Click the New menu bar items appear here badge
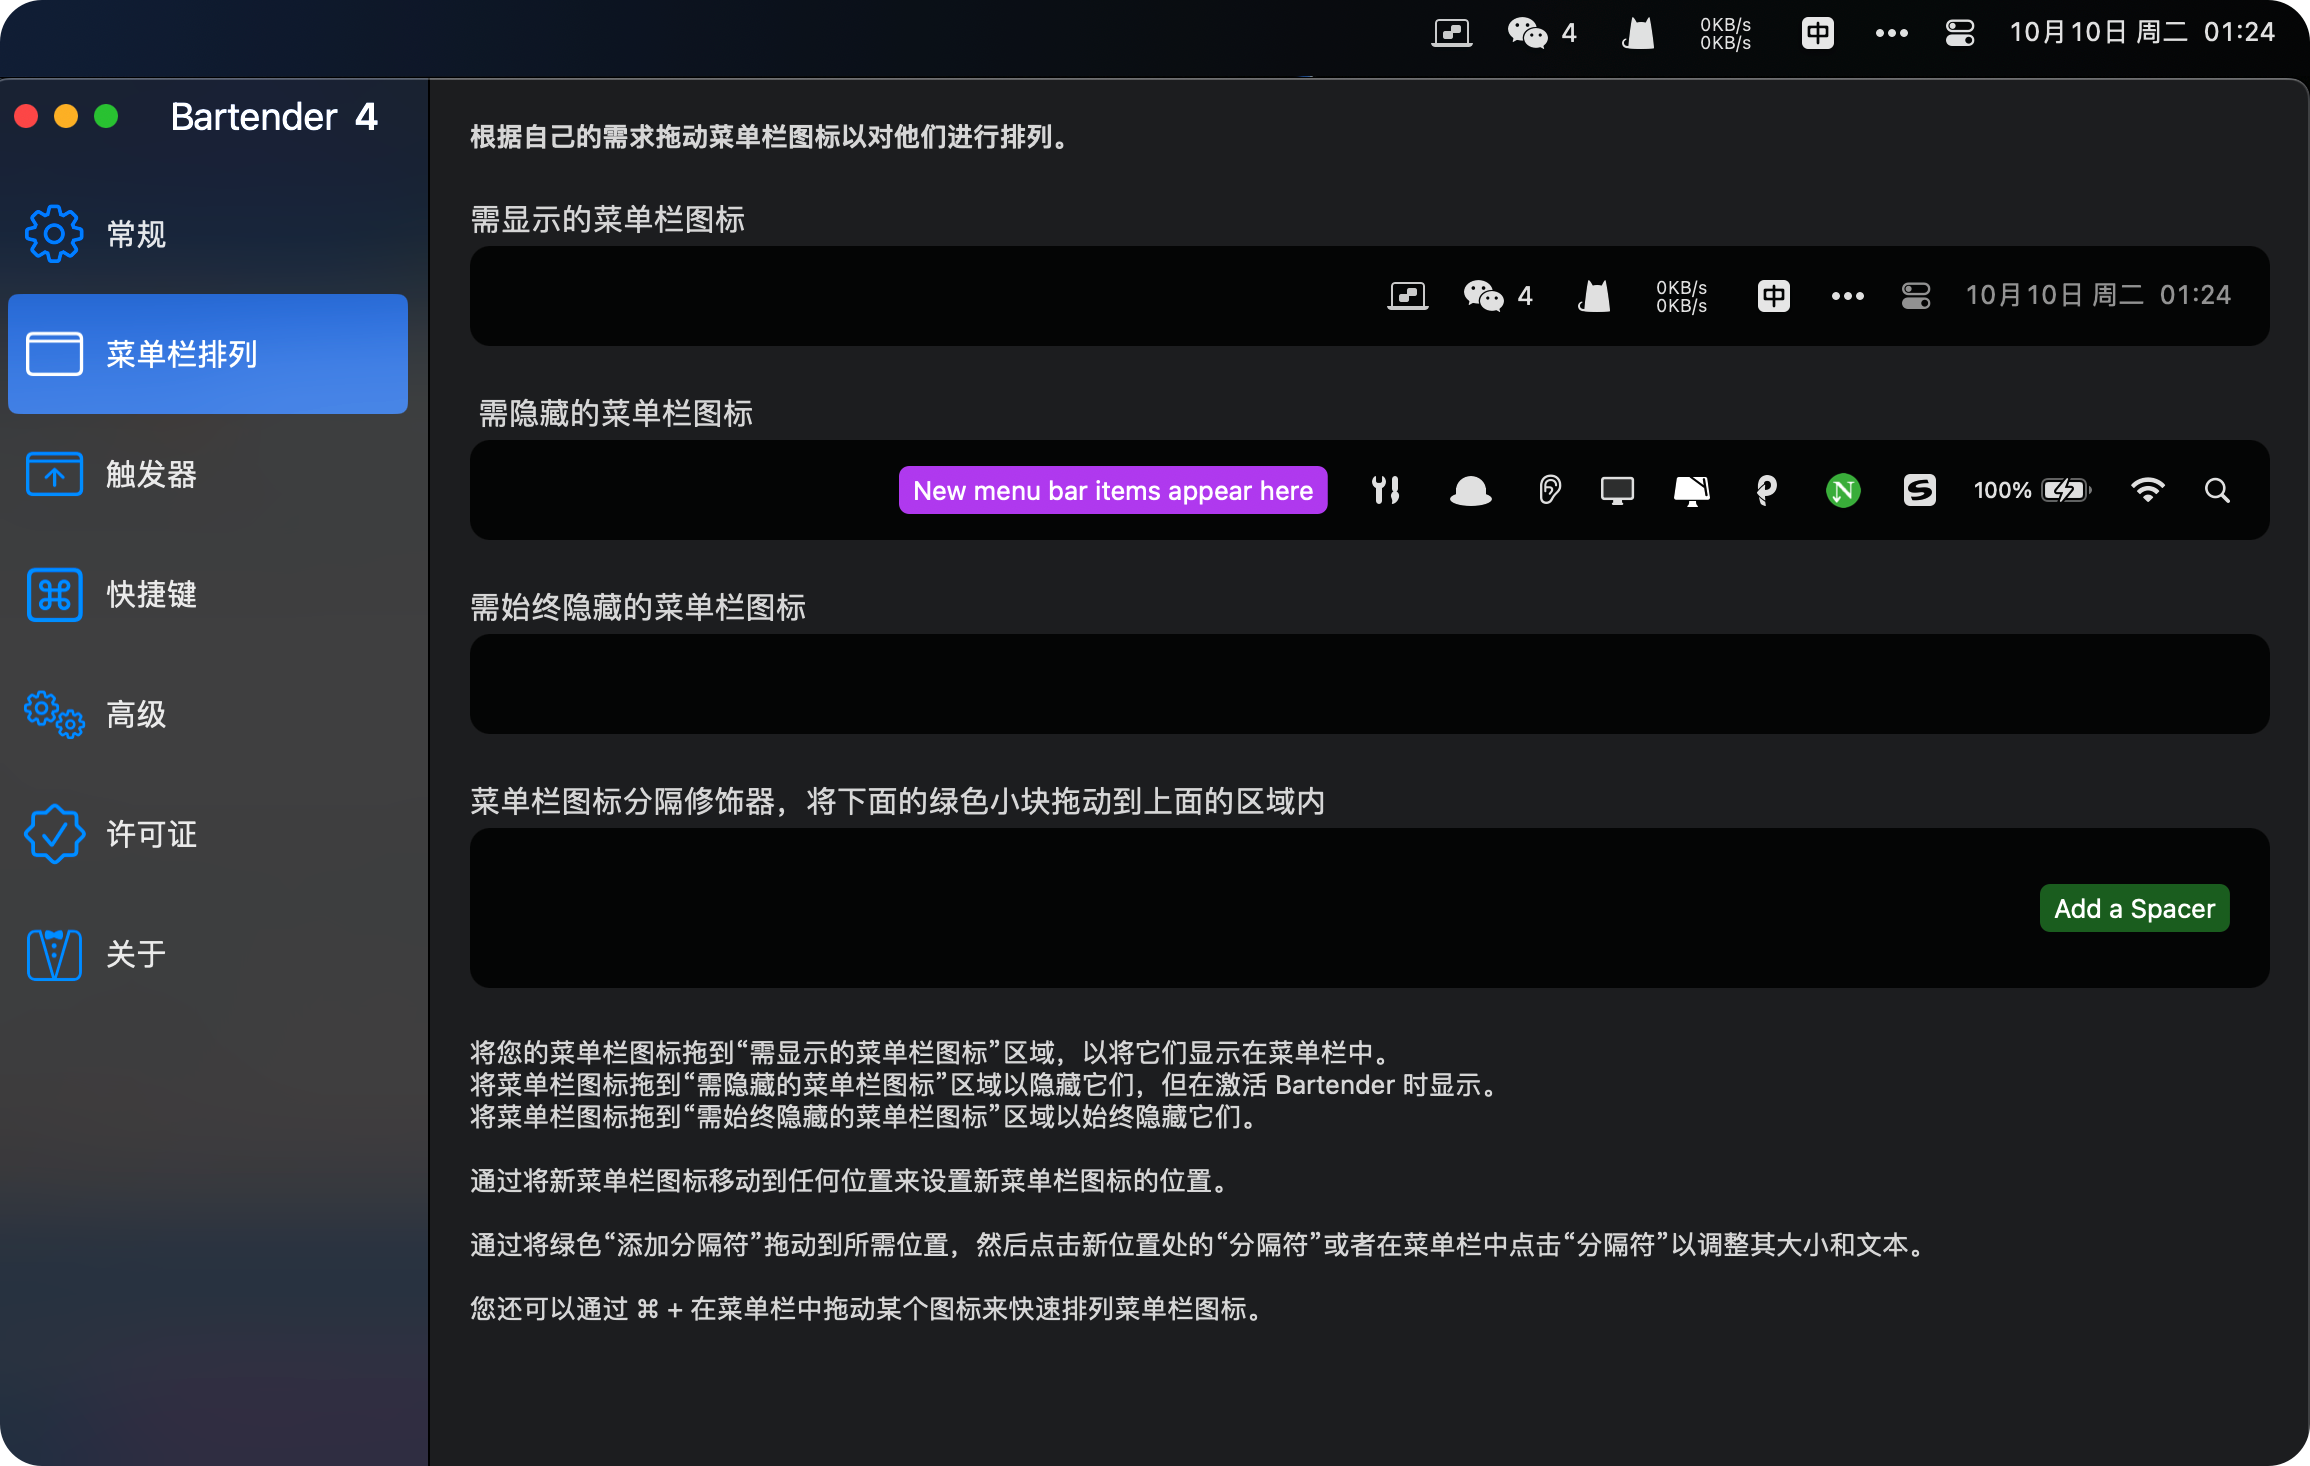Image resolution: width=2310 pixels, height=1466 pixels. 1112,490
